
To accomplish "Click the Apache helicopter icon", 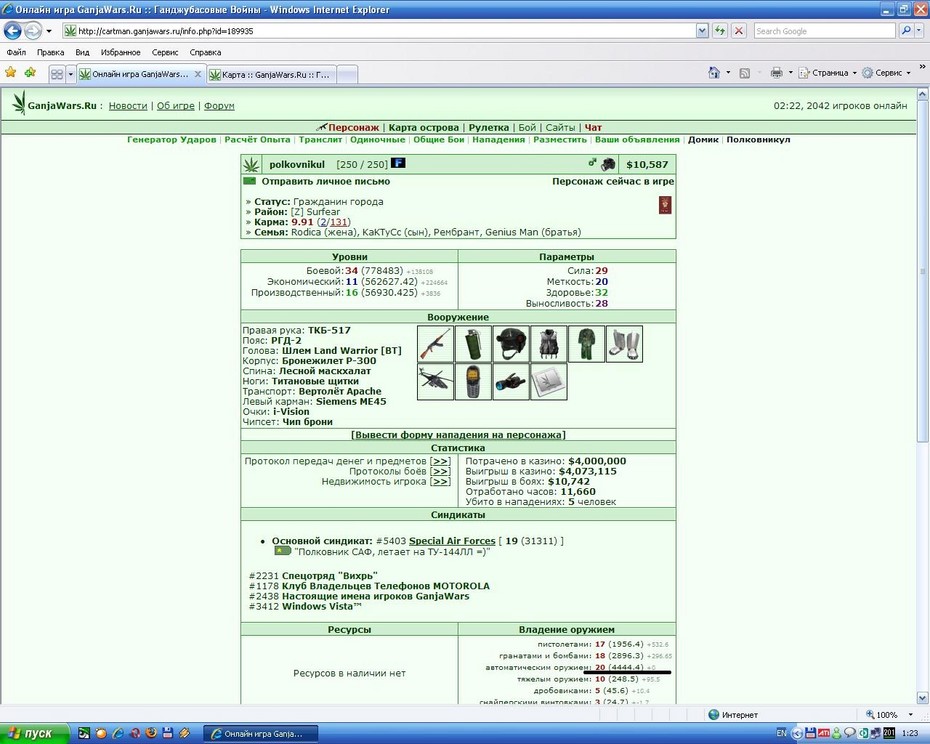I will pyautogui.click(x=435, y=381).
